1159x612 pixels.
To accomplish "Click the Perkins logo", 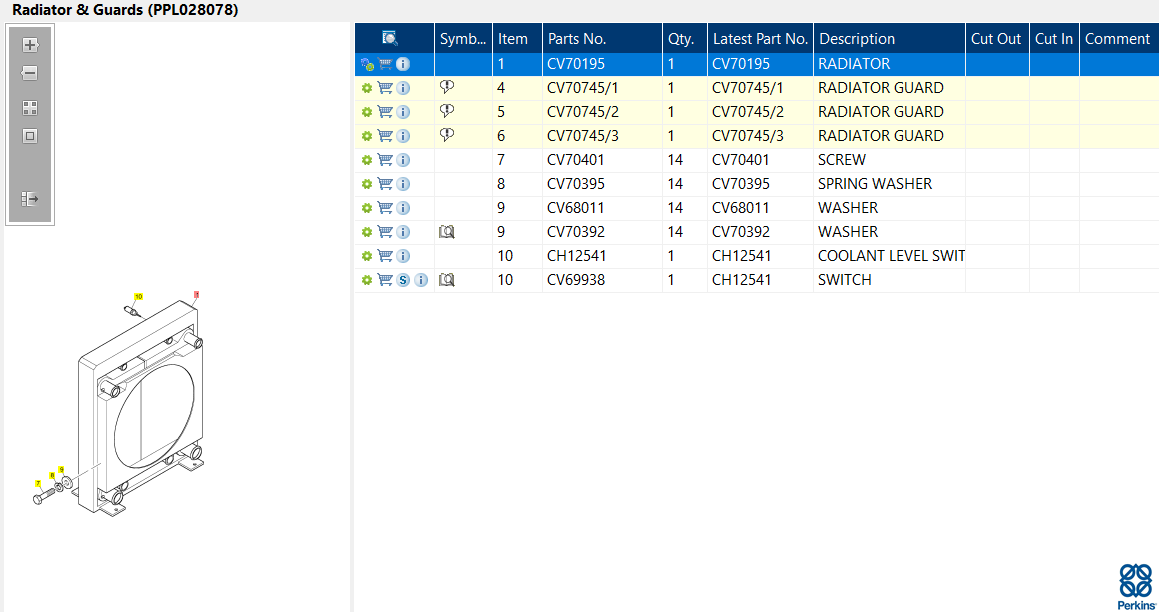I will click(1136, 587).
